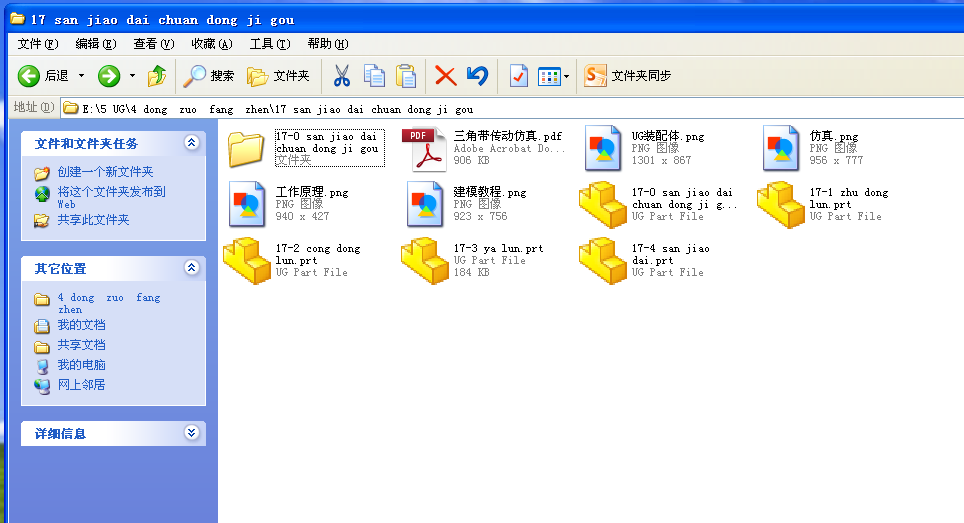Screen dimensions: 964x523
Task: Open 共享文档 link
Action: 81,345
